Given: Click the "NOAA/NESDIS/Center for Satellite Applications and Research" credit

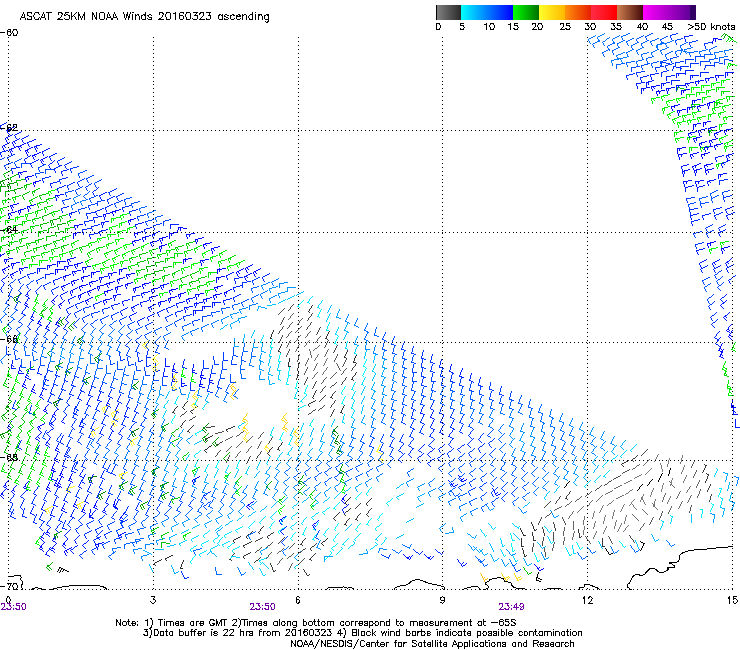Looking at the screenshot, I should pos(432,644).
